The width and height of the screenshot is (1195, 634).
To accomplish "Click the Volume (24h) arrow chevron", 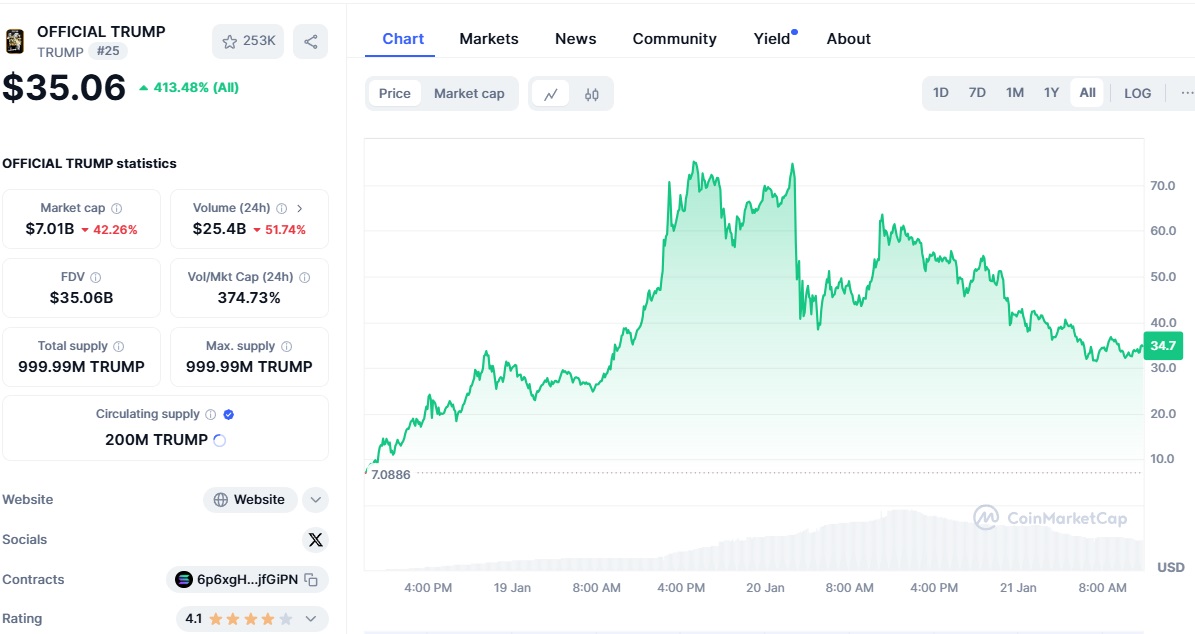I will (x=300, y=208).
